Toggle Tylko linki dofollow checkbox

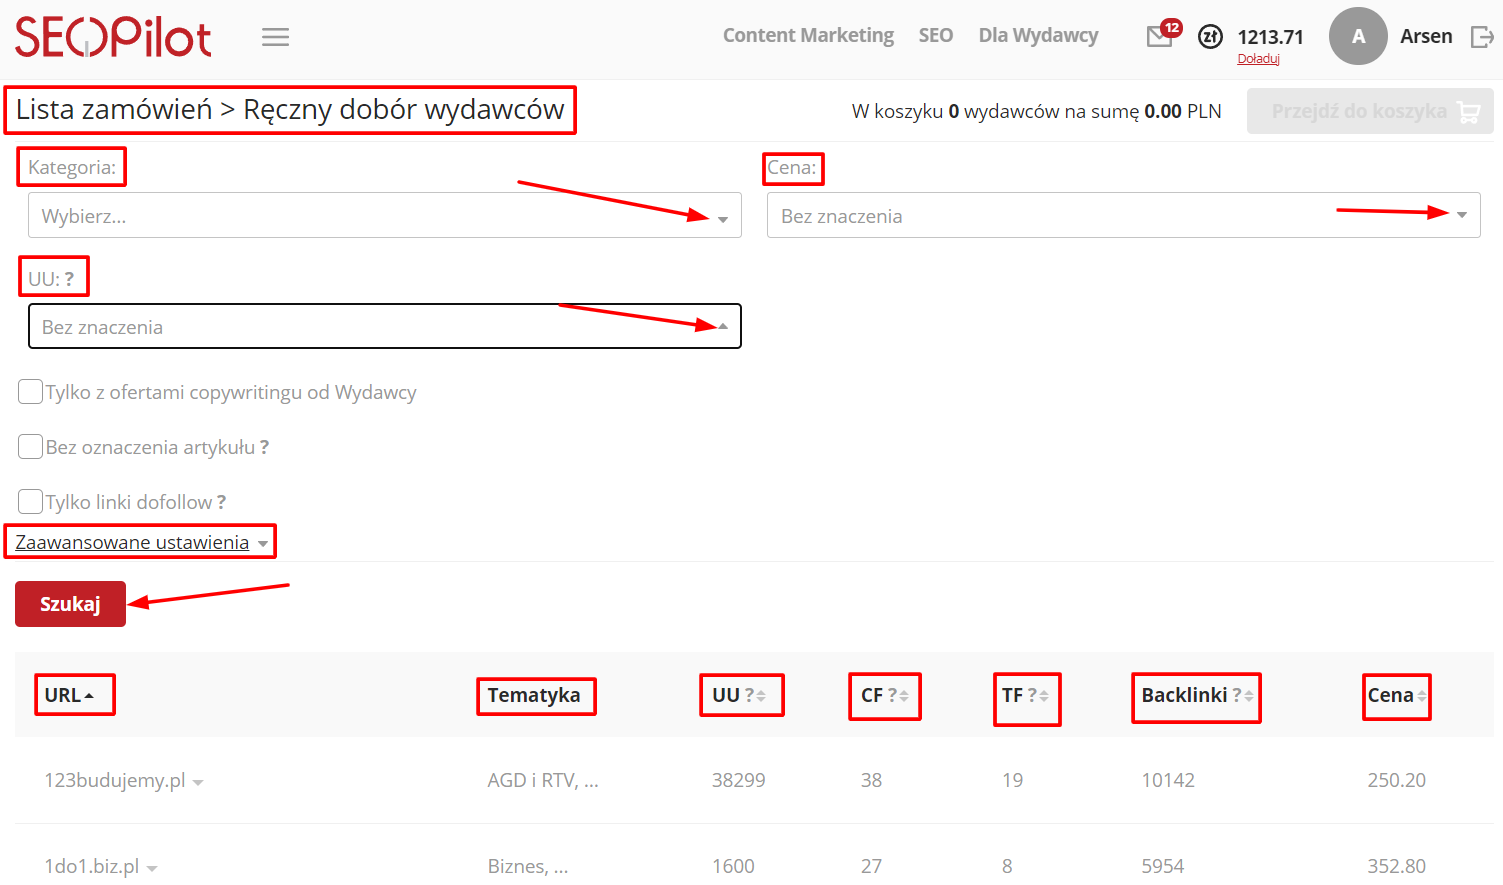point(31,502)
